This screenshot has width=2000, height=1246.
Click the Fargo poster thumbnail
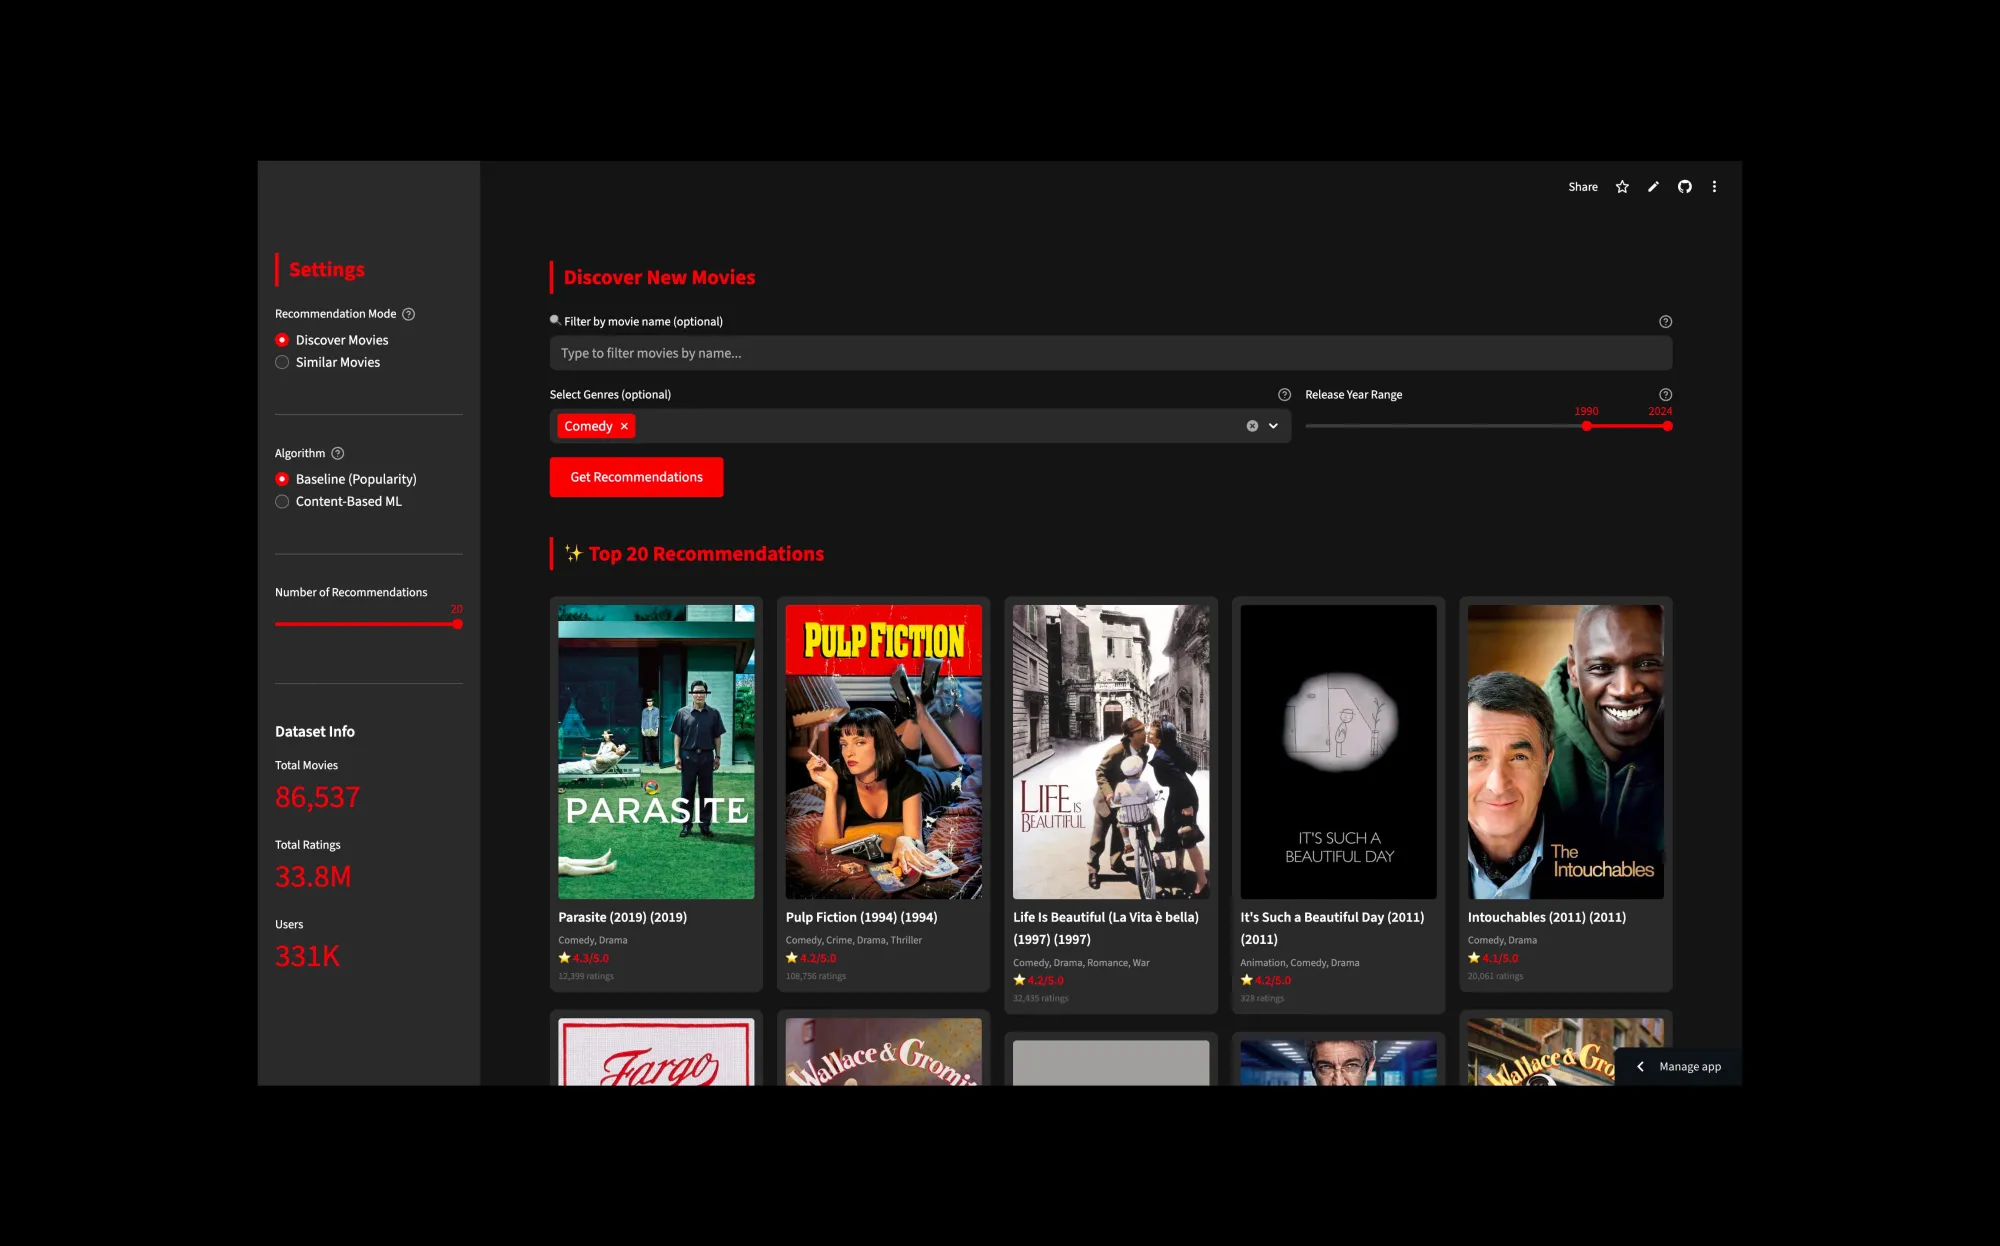(x=656, y=1052)
